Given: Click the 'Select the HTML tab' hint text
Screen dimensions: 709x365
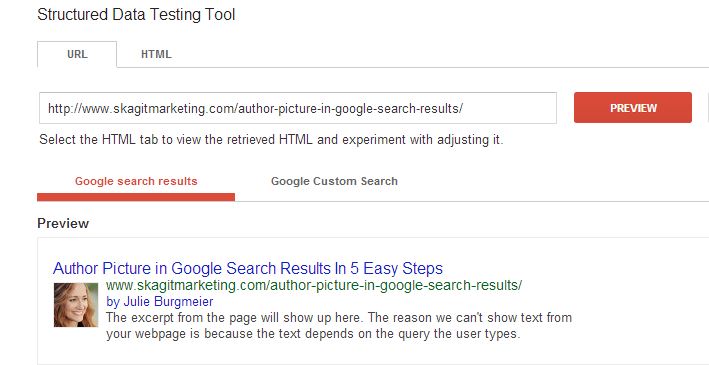Looking at the screenshot, I should 271,139.
